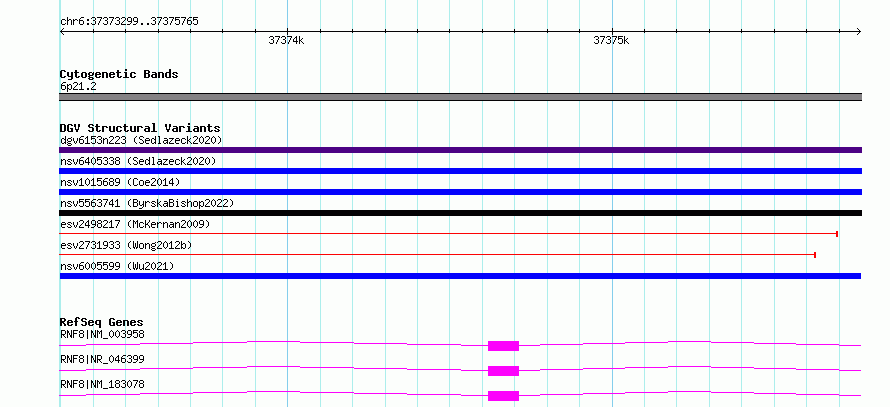Viewport: 890px width, 407px height.
Task: Select the nsv5563741 black variant bar
Action: [460, 213]
